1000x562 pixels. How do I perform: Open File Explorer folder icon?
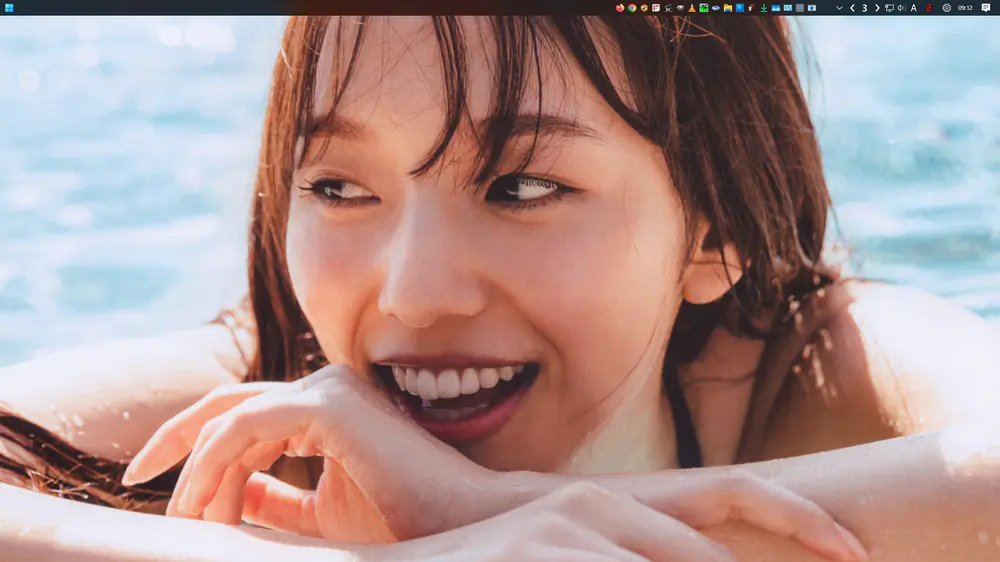(728, 7)
